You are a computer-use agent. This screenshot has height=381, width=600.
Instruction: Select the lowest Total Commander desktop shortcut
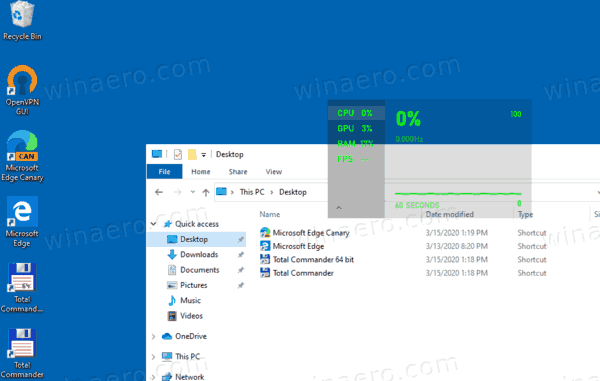point(22,353)
